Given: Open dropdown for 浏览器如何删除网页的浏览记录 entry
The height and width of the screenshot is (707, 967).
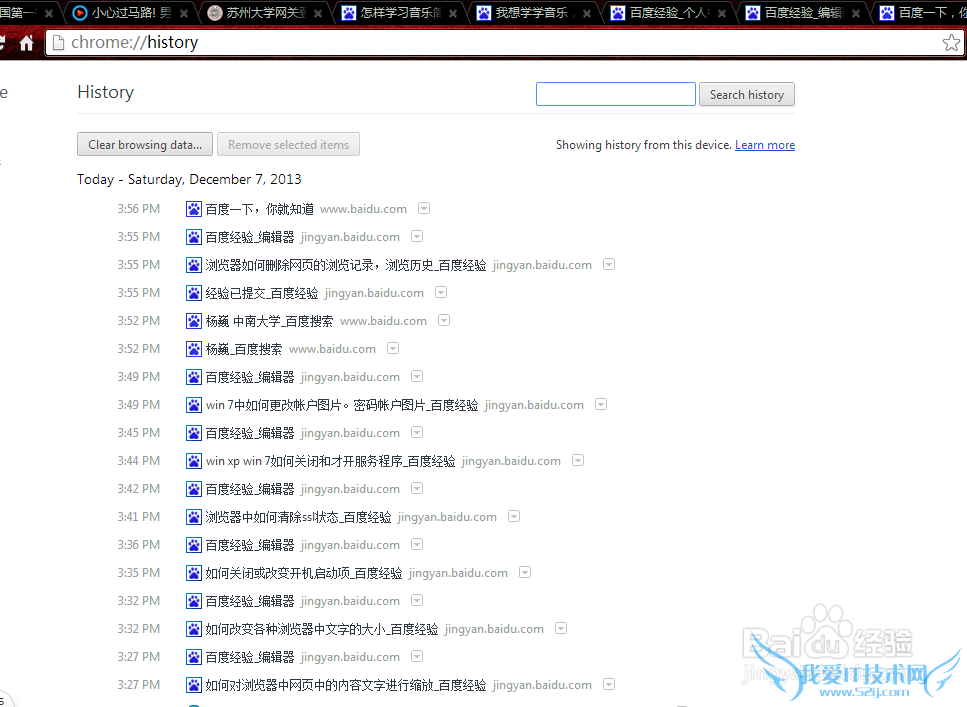Looking at the screenshot, I should [x=609, y=264].
